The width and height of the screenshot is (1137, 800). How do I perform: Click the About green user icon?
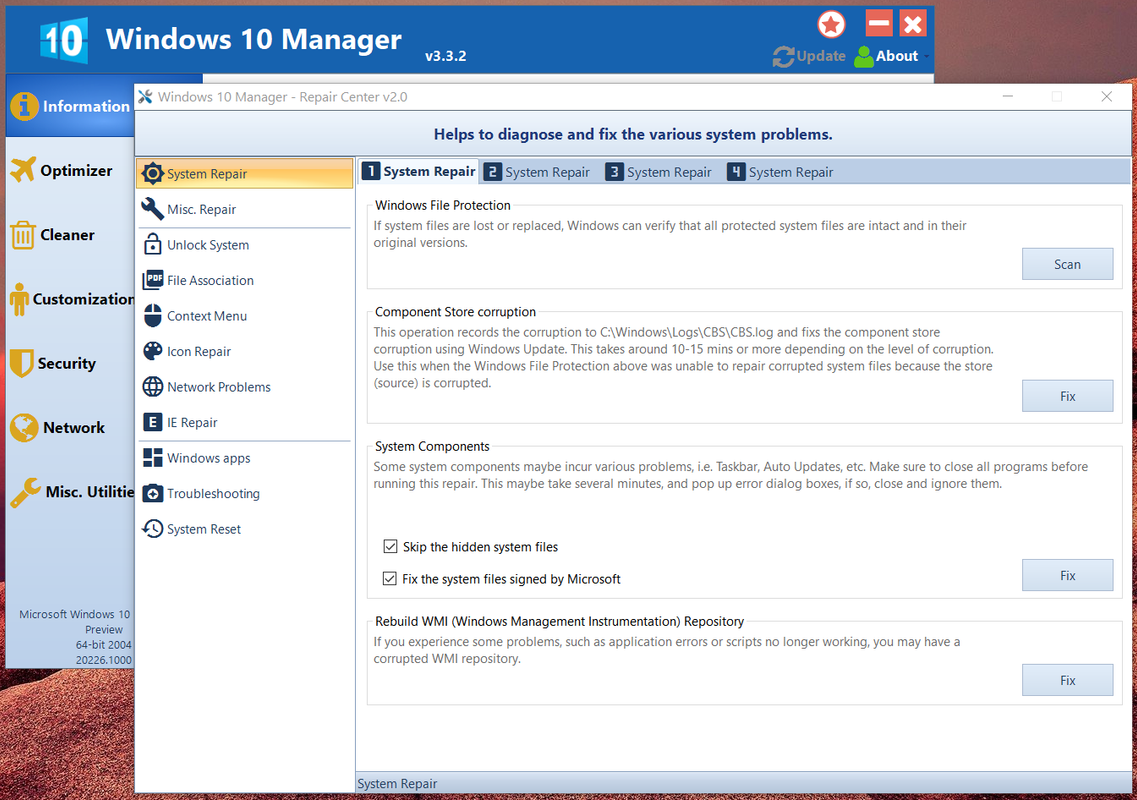[864, 57]
